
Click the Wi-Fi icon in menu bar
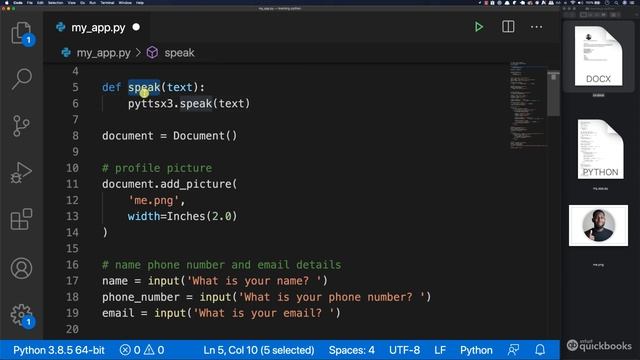click(x=572, y=2)
